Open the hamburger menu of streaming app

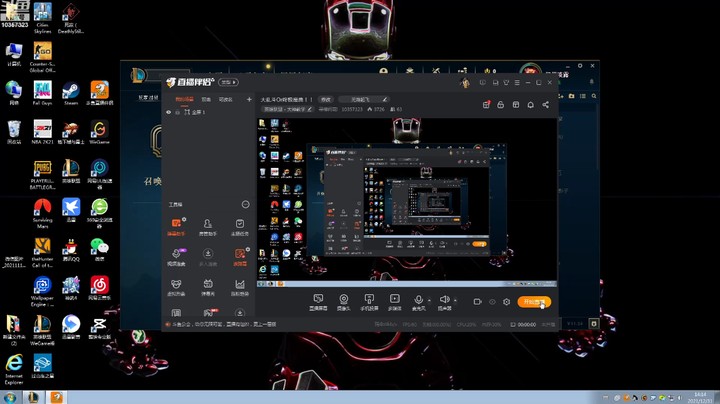coord(517,83)
